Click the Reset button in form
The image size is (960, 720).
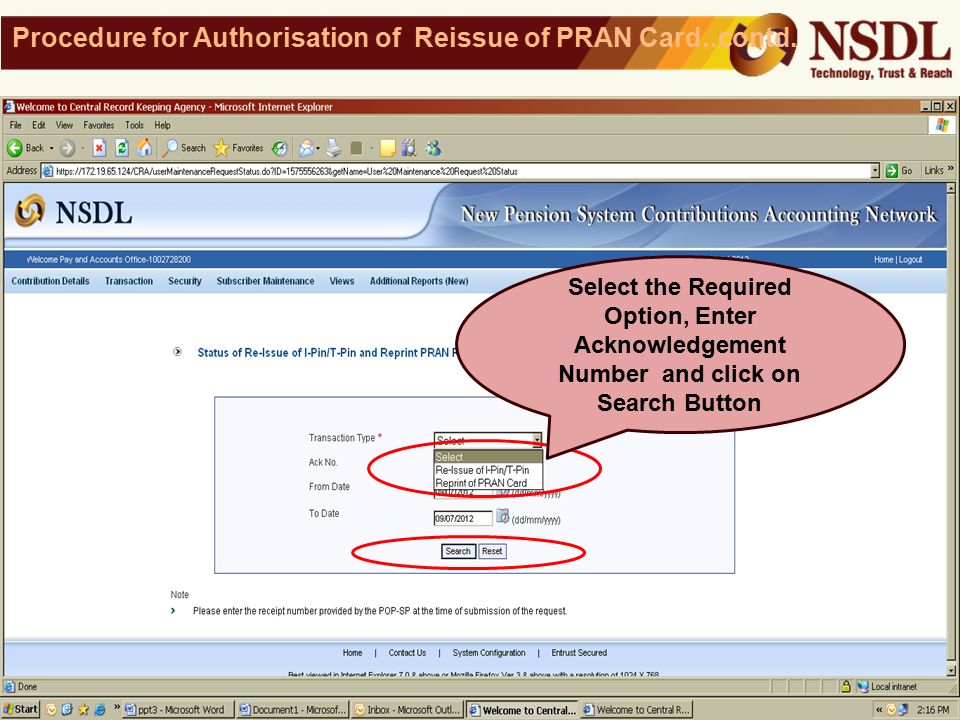click(492, 551)
